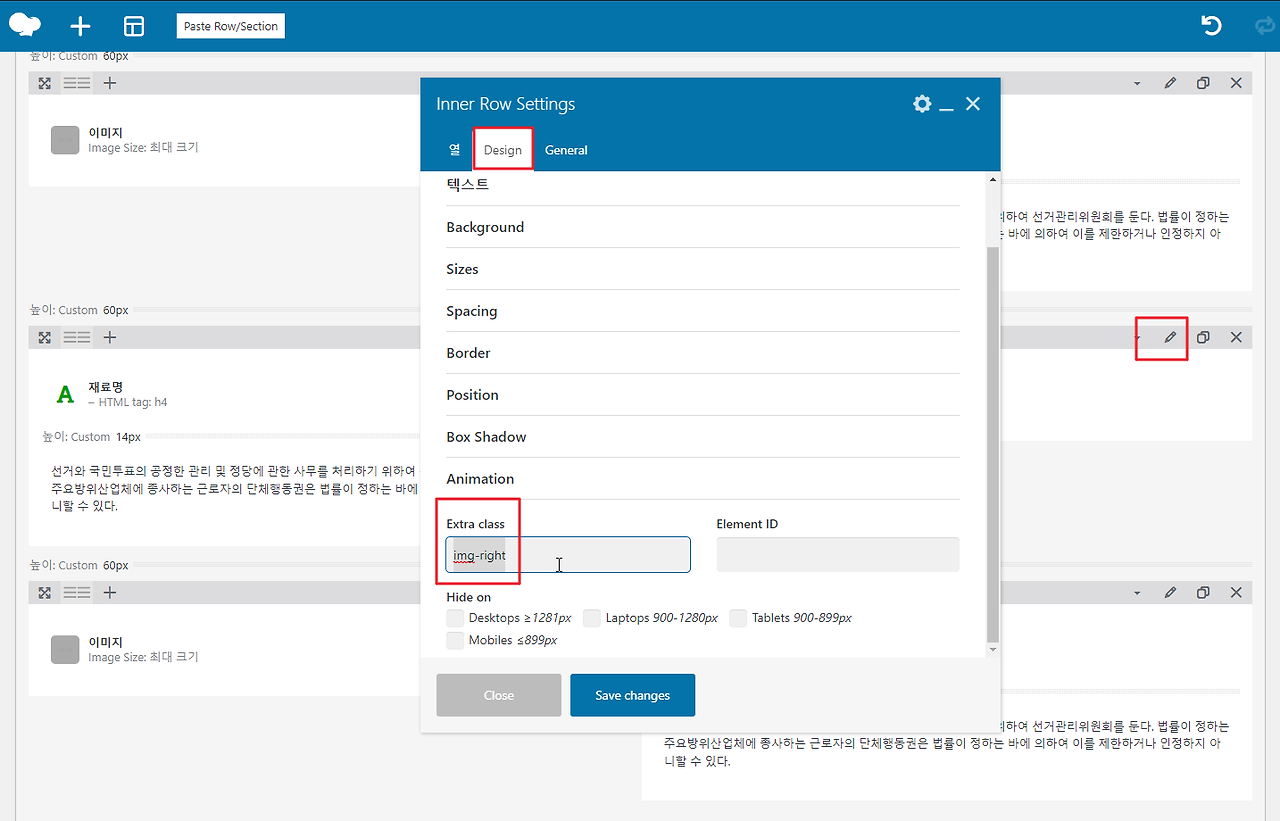Change column layout of the bottom inner row
This screenshot has width=1280, height=821.
point(77,592)
